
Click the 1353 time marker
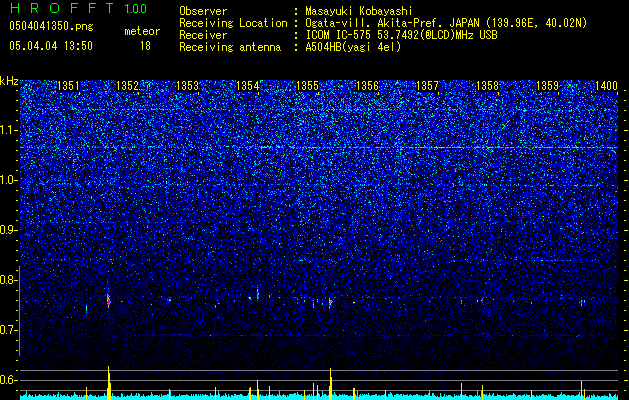pos(188,86)
